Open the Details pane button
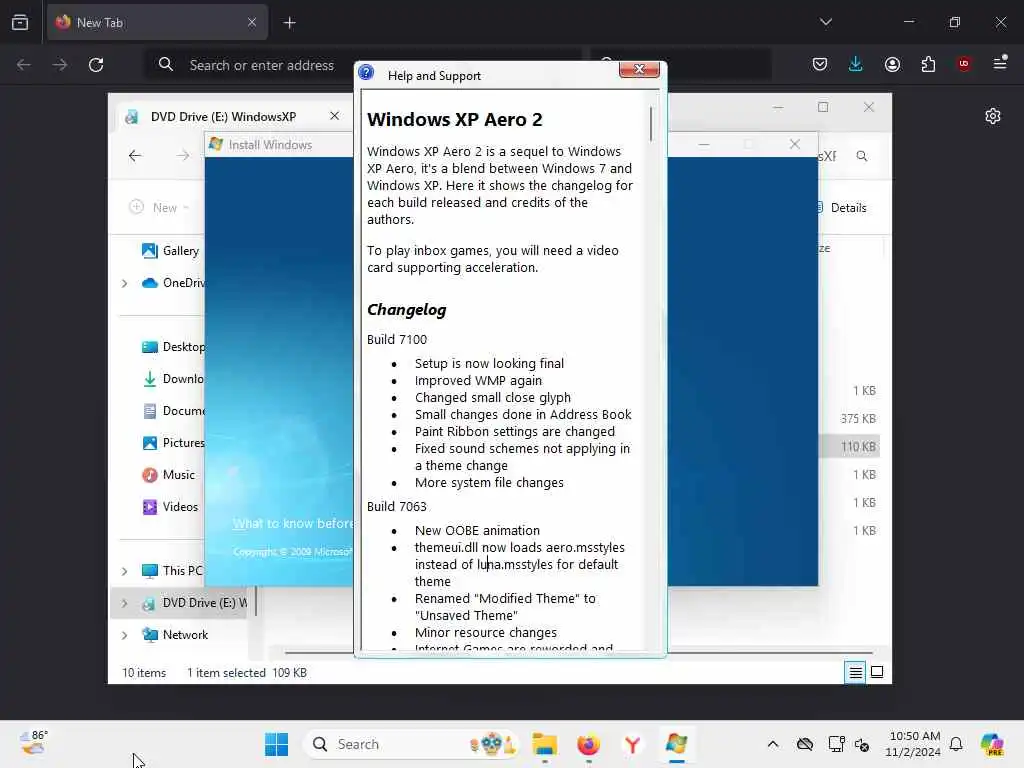The width and height of the screenshot is (1024, 768). point(842,208)
